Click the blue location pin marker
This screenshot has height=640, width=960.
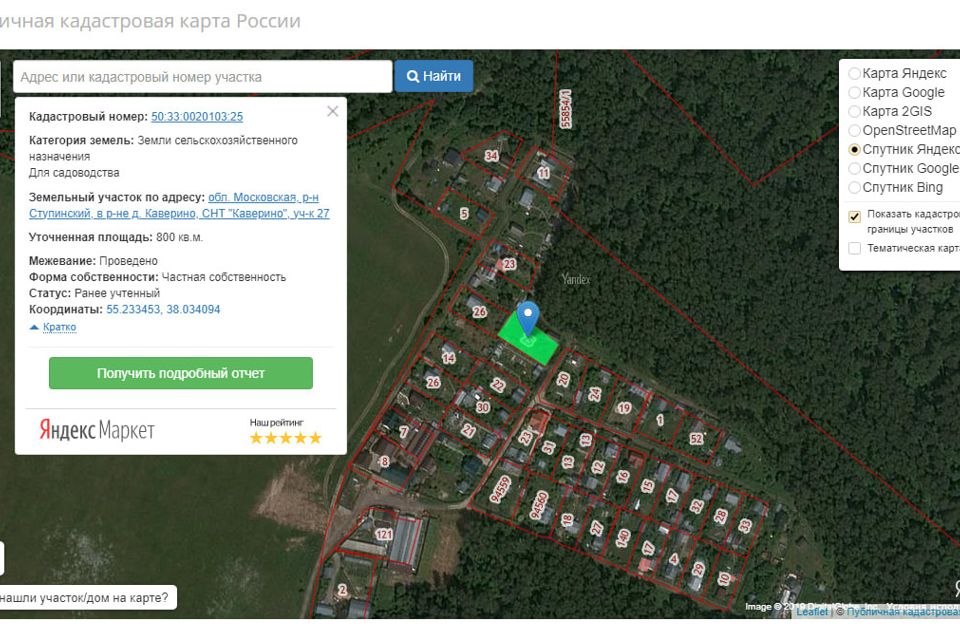point(528,315)
